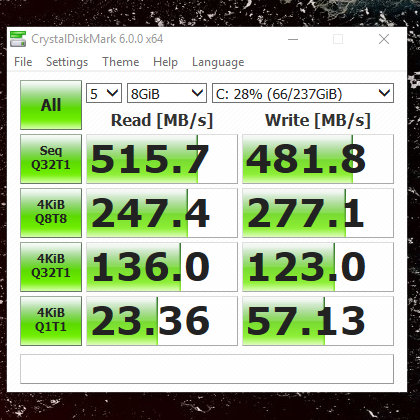Image resolution: width=420 pixels, height=420 pixels.
Task: Click the Seq write result 481.8
Action: (x=318, y=159)
